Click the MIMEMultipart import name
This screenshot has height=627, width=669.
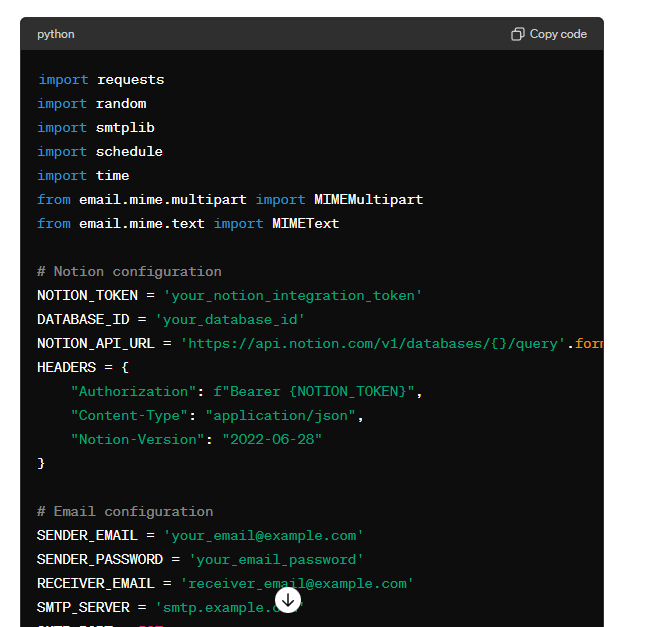(x=369, y=199)
